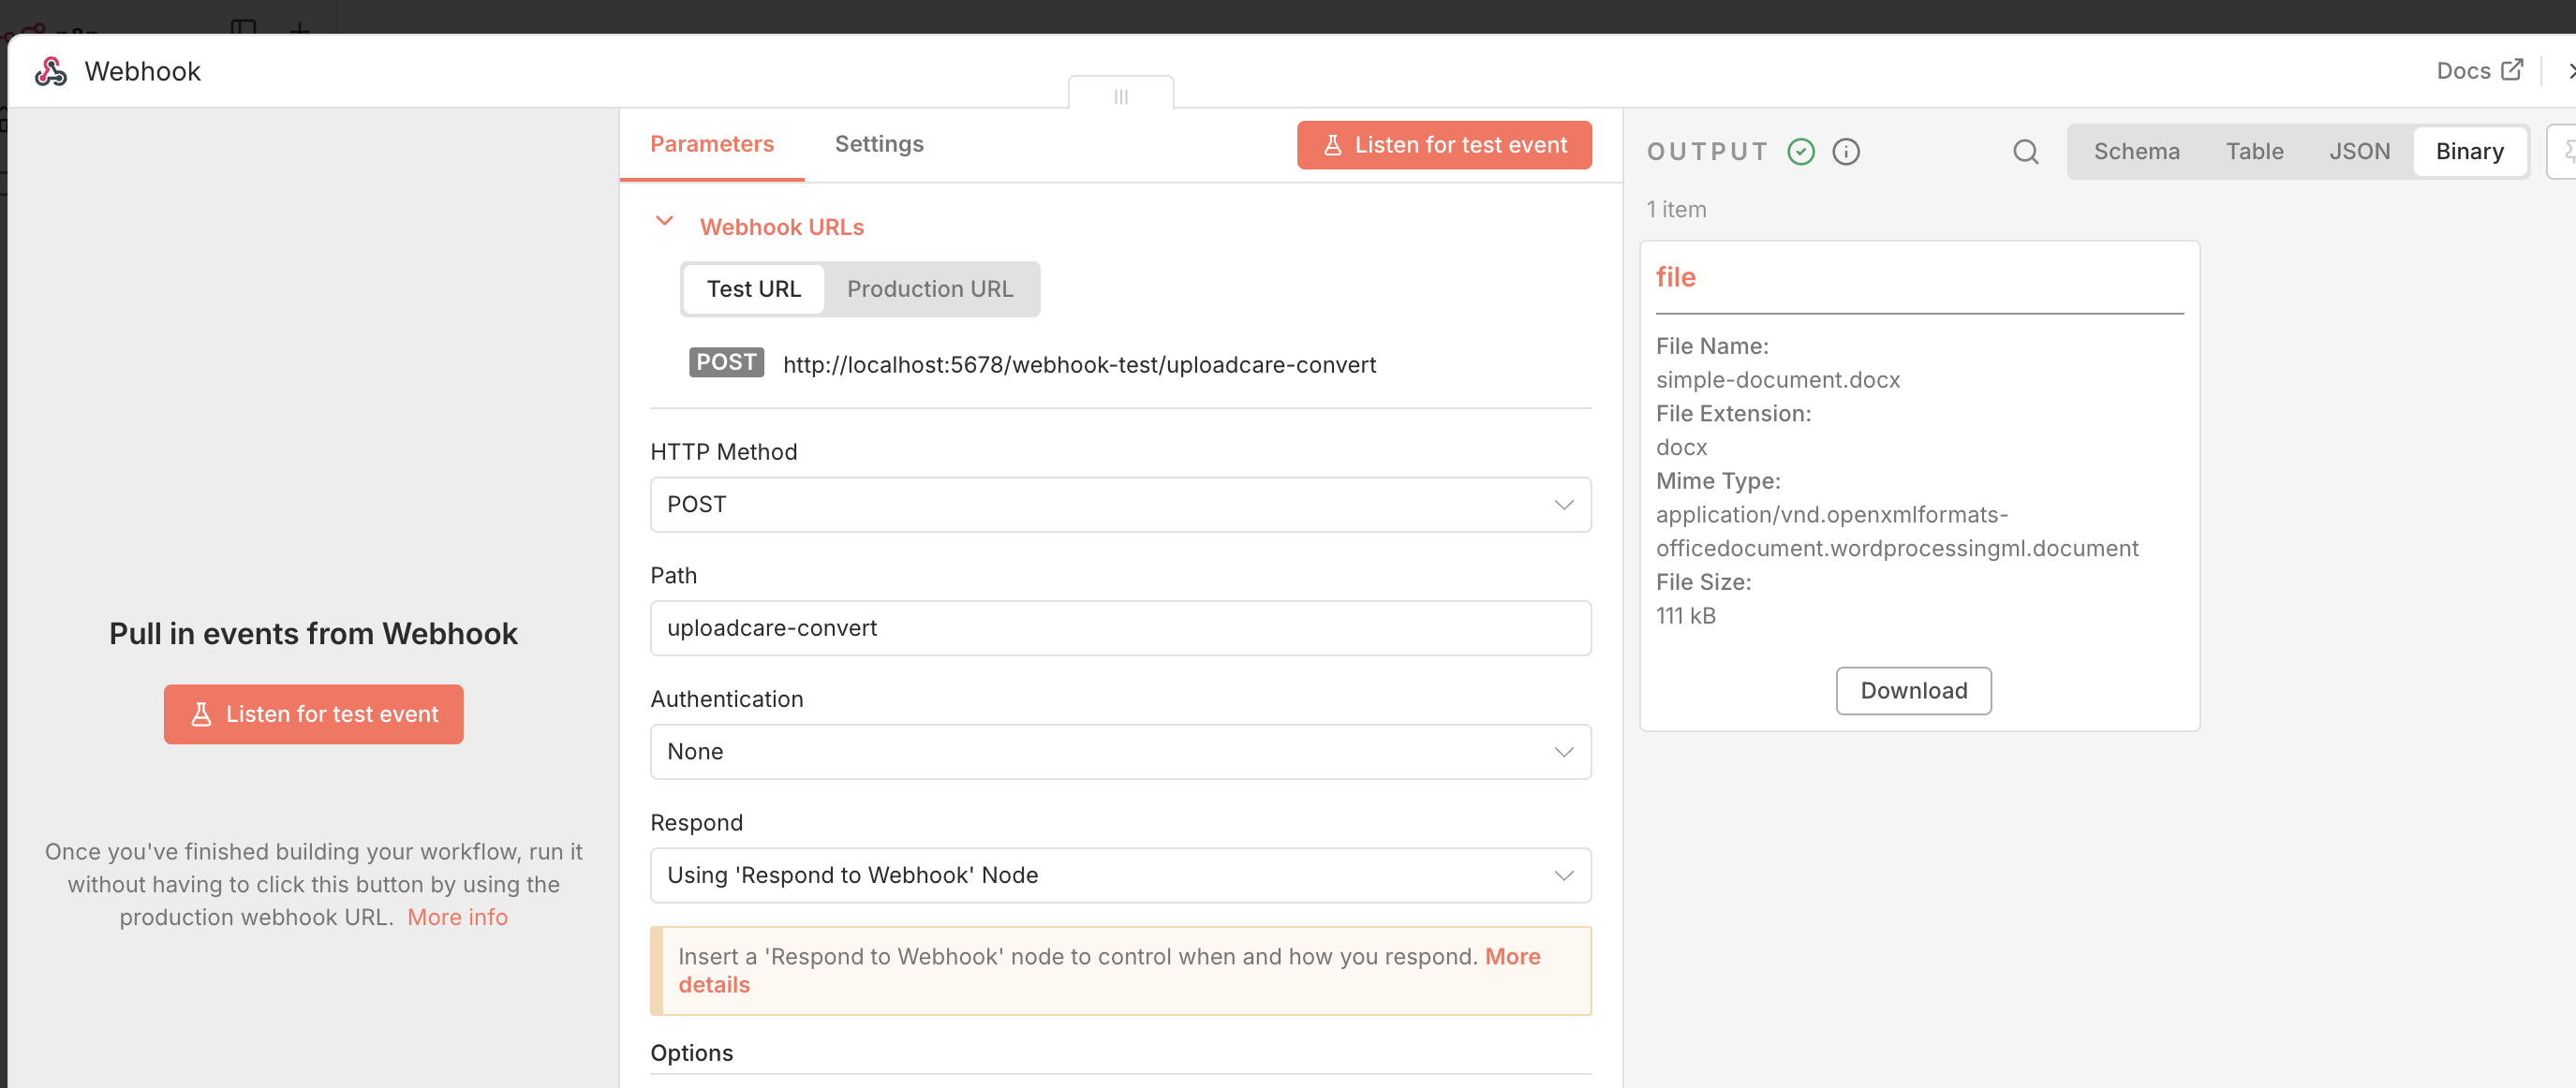Click the output success checkmark icon
Image resolution: width=2576 pixels, height=1088 pixels.
point(1801,151)
